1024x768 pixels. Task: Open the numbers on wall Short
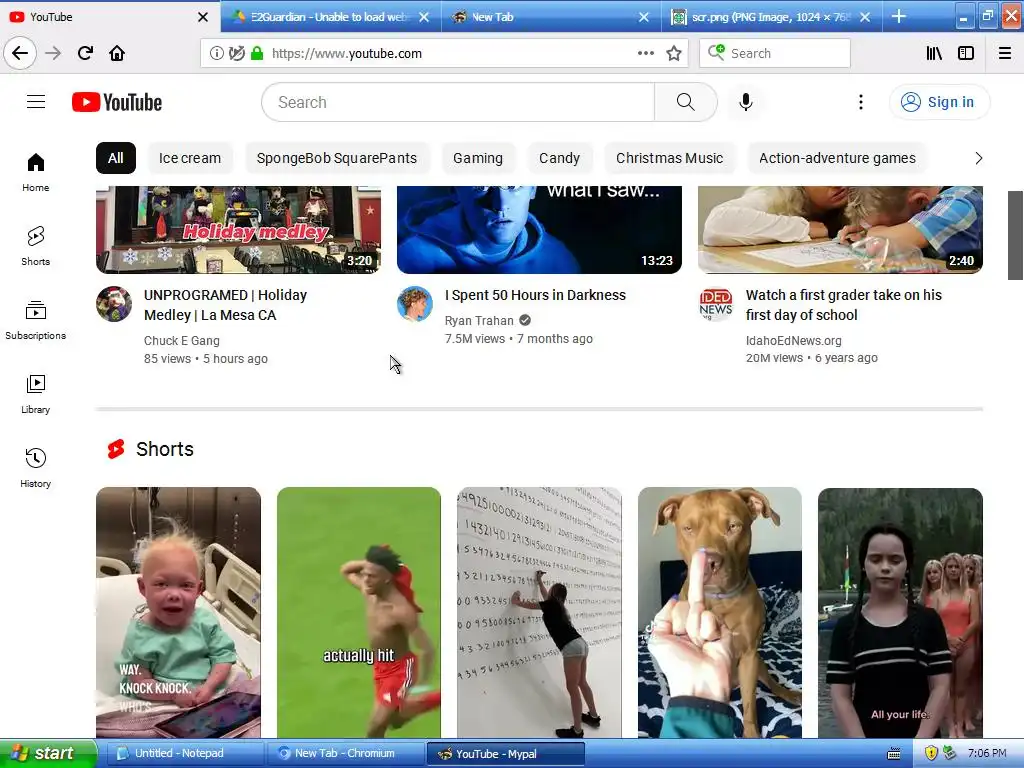tap(539, 613)
